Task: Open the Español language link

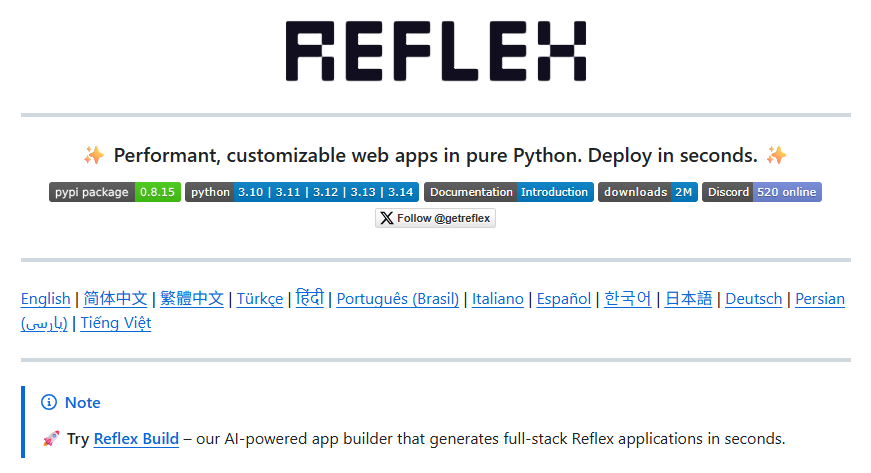Action: pyautogui.click(x=564, y=299)
